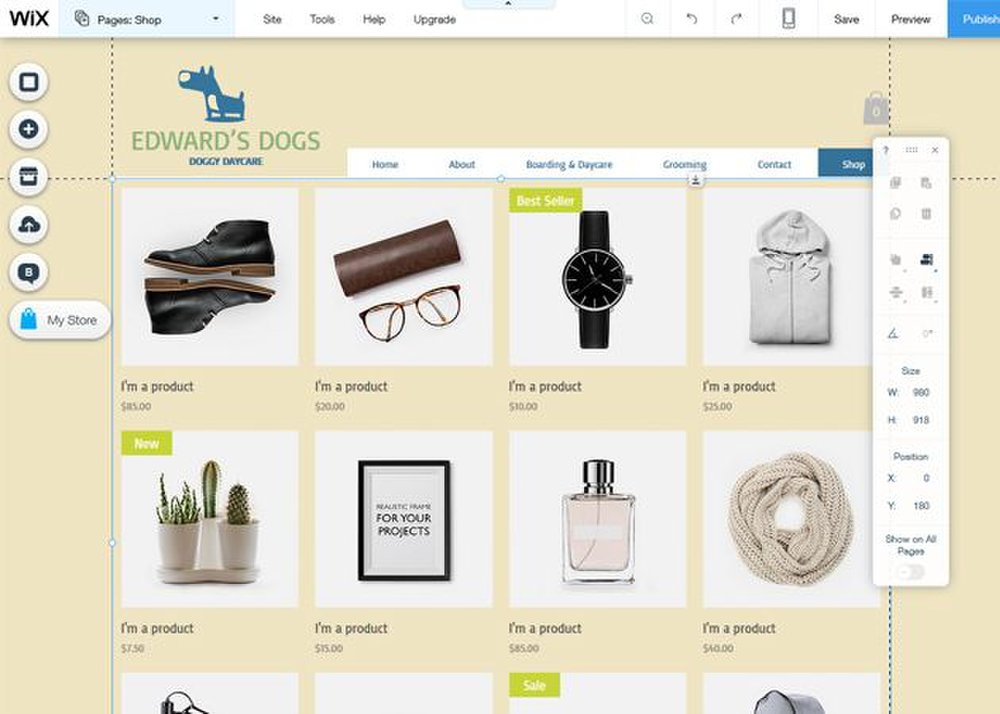Select the Grooming navigation tab
Image resolution: width=1000 pixels, height=714 pixels.
click(x=684, y=164)
